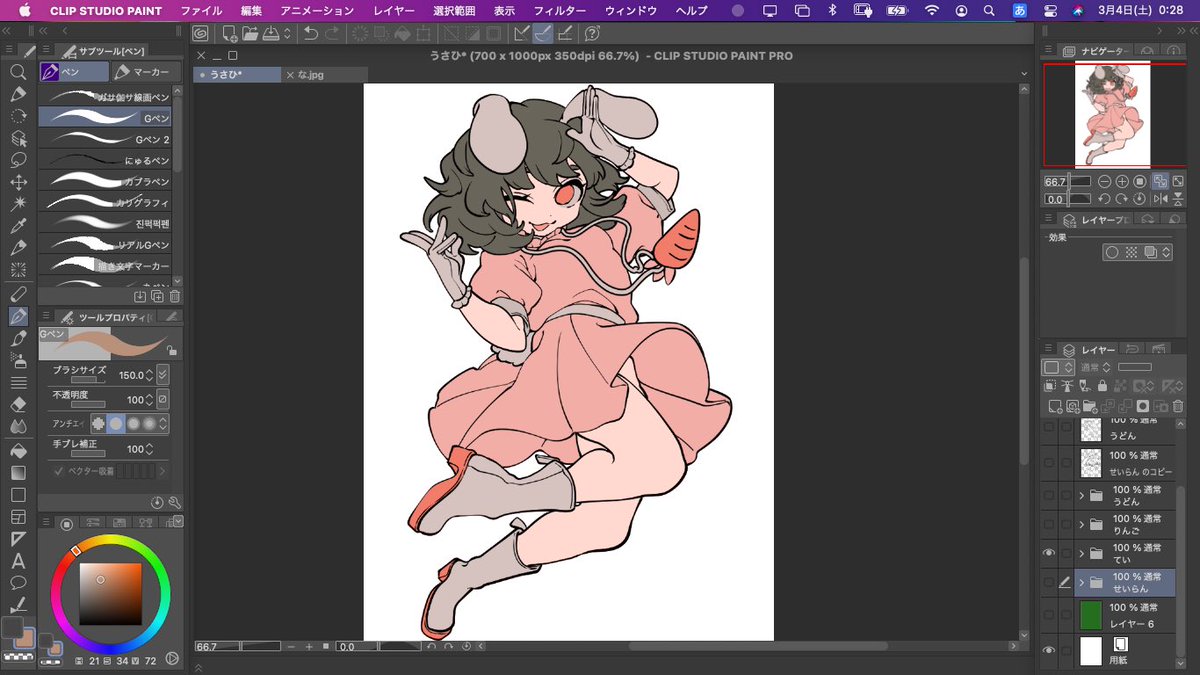Image resolution: width=1200 pixels, height=675 pixels.
Task: Select the Blend tool
Action: [18, 426]
